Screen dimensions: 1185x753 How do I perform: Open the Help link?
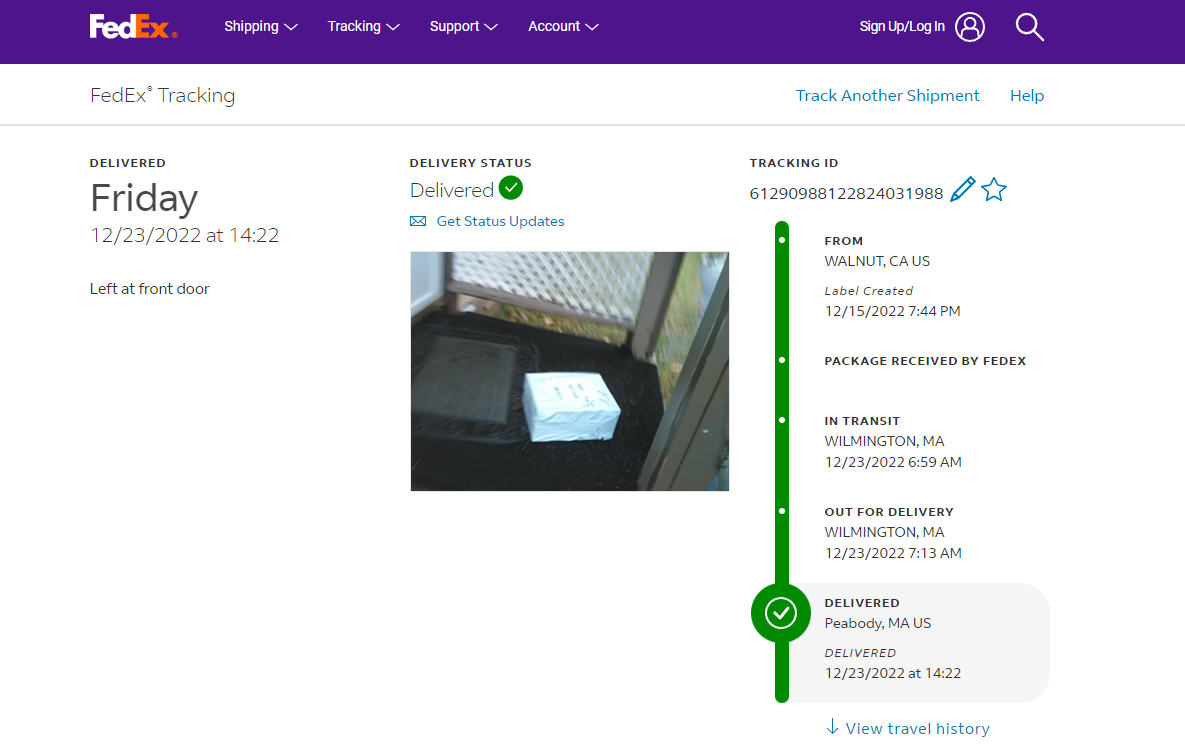[1026, 96]
